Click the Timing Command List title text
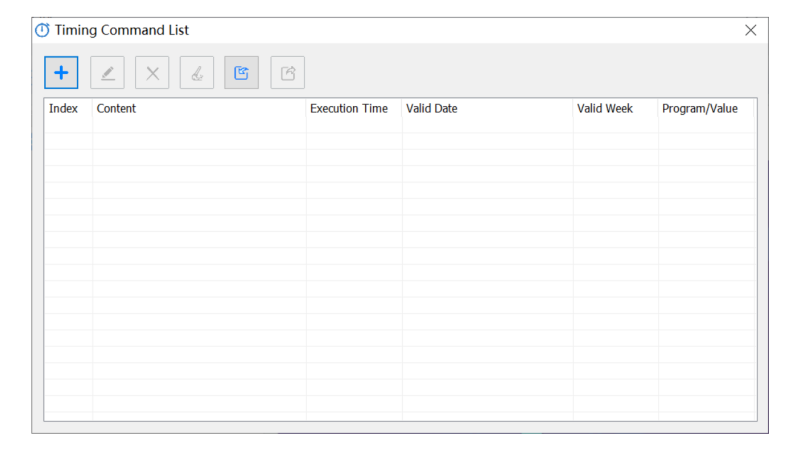Viewport: 800px width, 450px height. point(121,30)
